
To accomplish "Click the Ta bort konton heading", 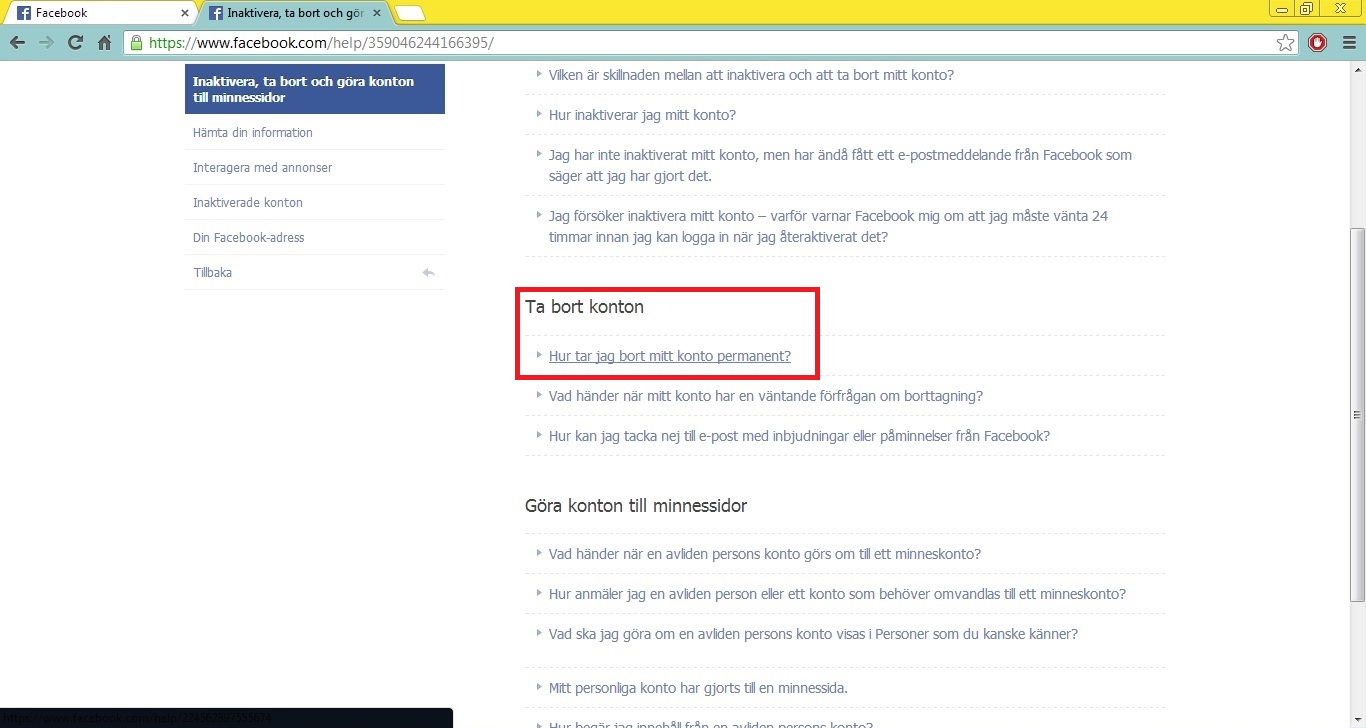I will tap(584, 307).
